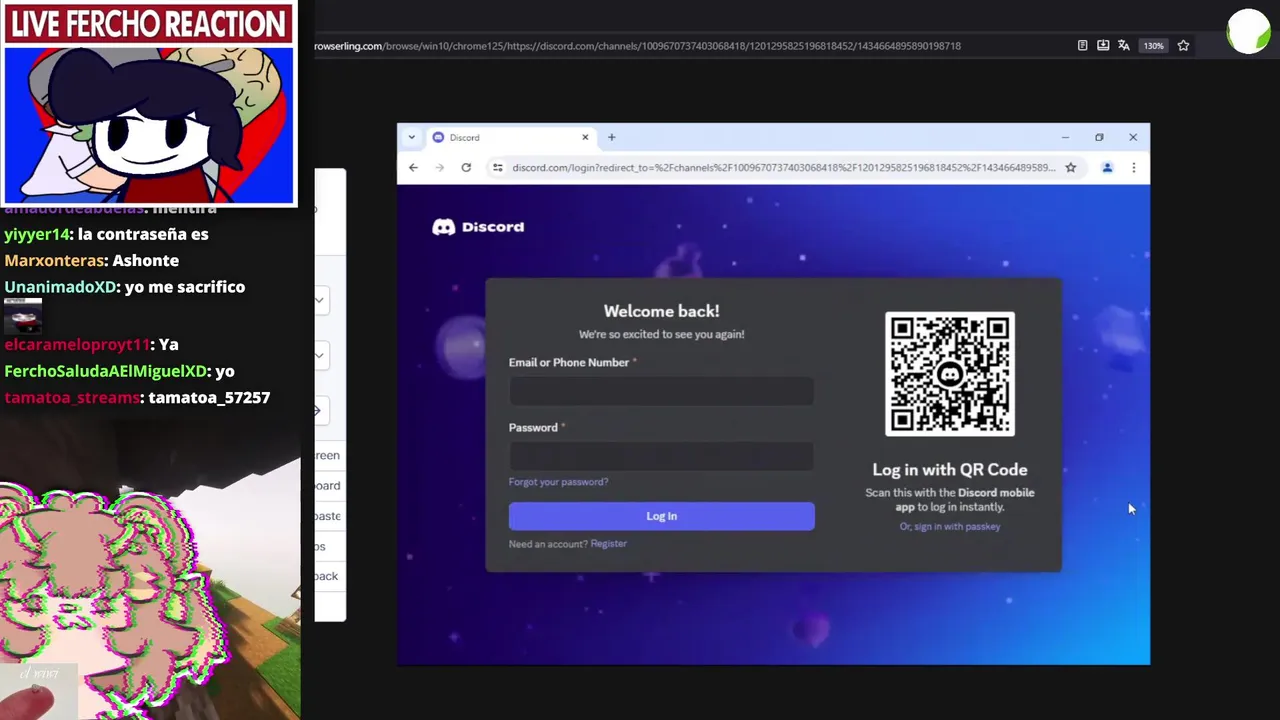Close the Discord tab with its X
The image size is (1280, 720).
pyautogui.click(x=585, y=137)
